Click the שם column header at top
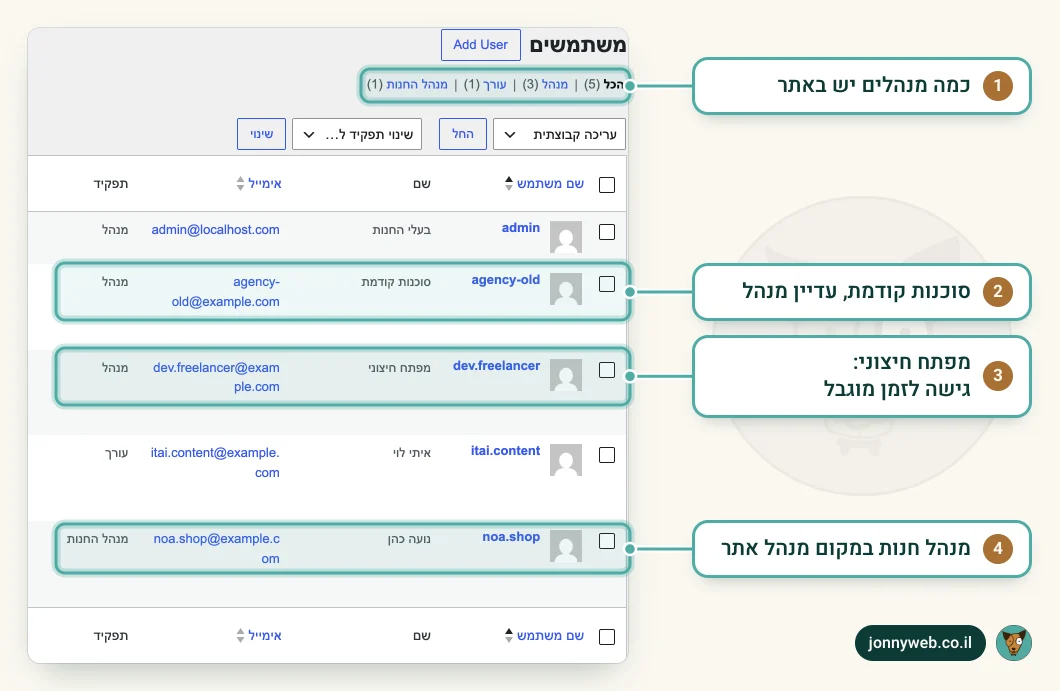 [x=422, y=184]
